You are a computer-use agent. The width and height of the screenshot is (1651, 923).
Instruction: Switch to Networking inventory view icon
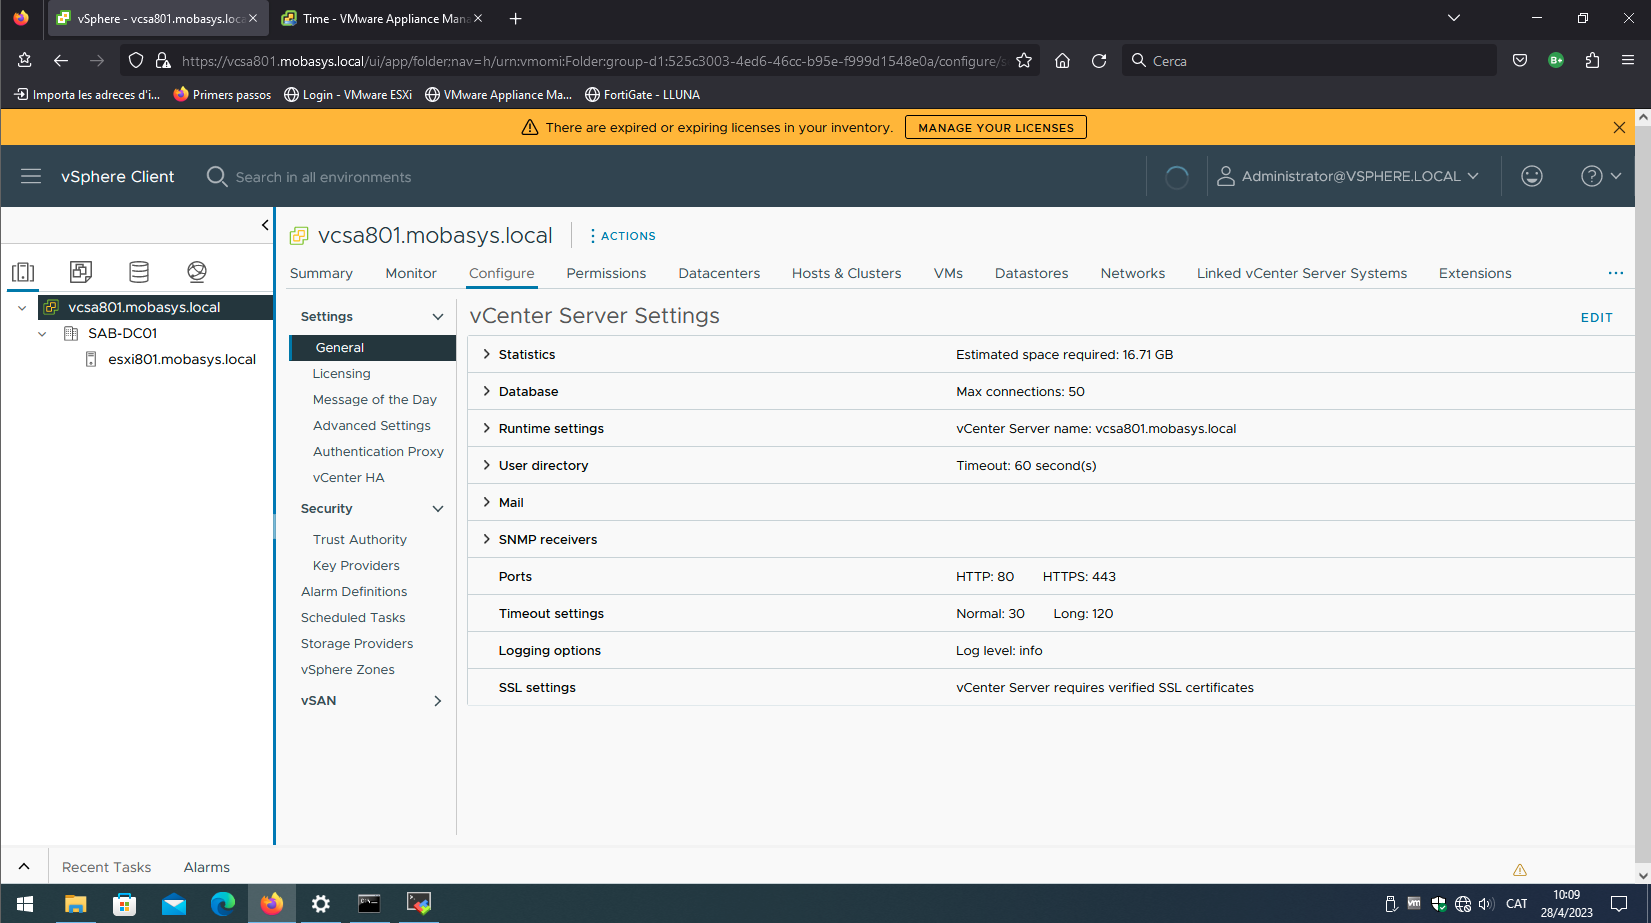(x=197, y=271)
